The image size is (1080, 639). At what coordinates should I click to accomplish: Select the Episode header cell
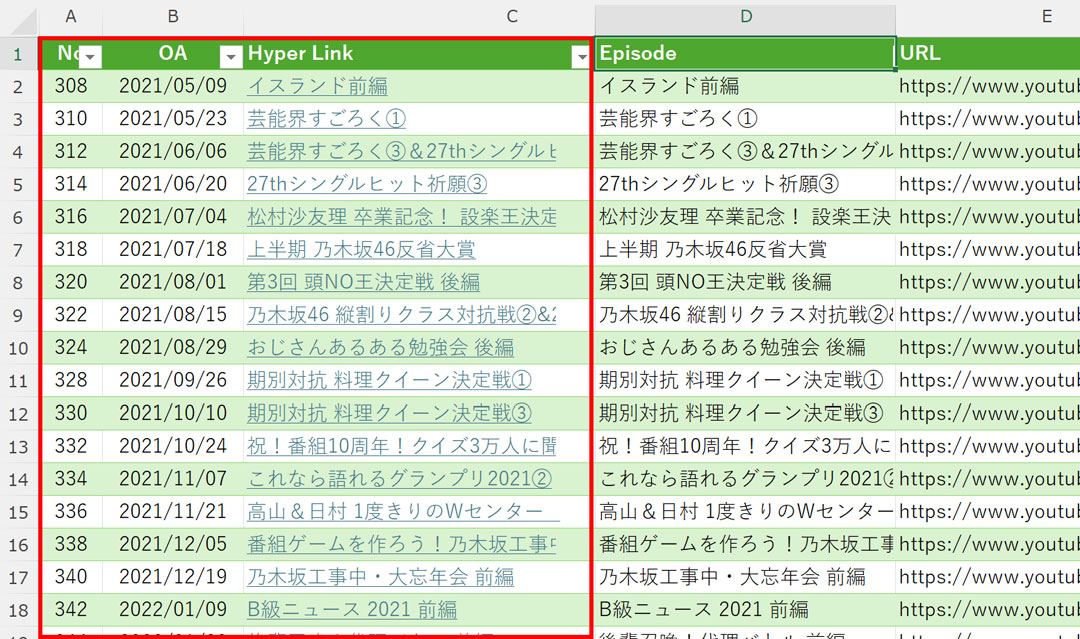[x=745, y=54]
